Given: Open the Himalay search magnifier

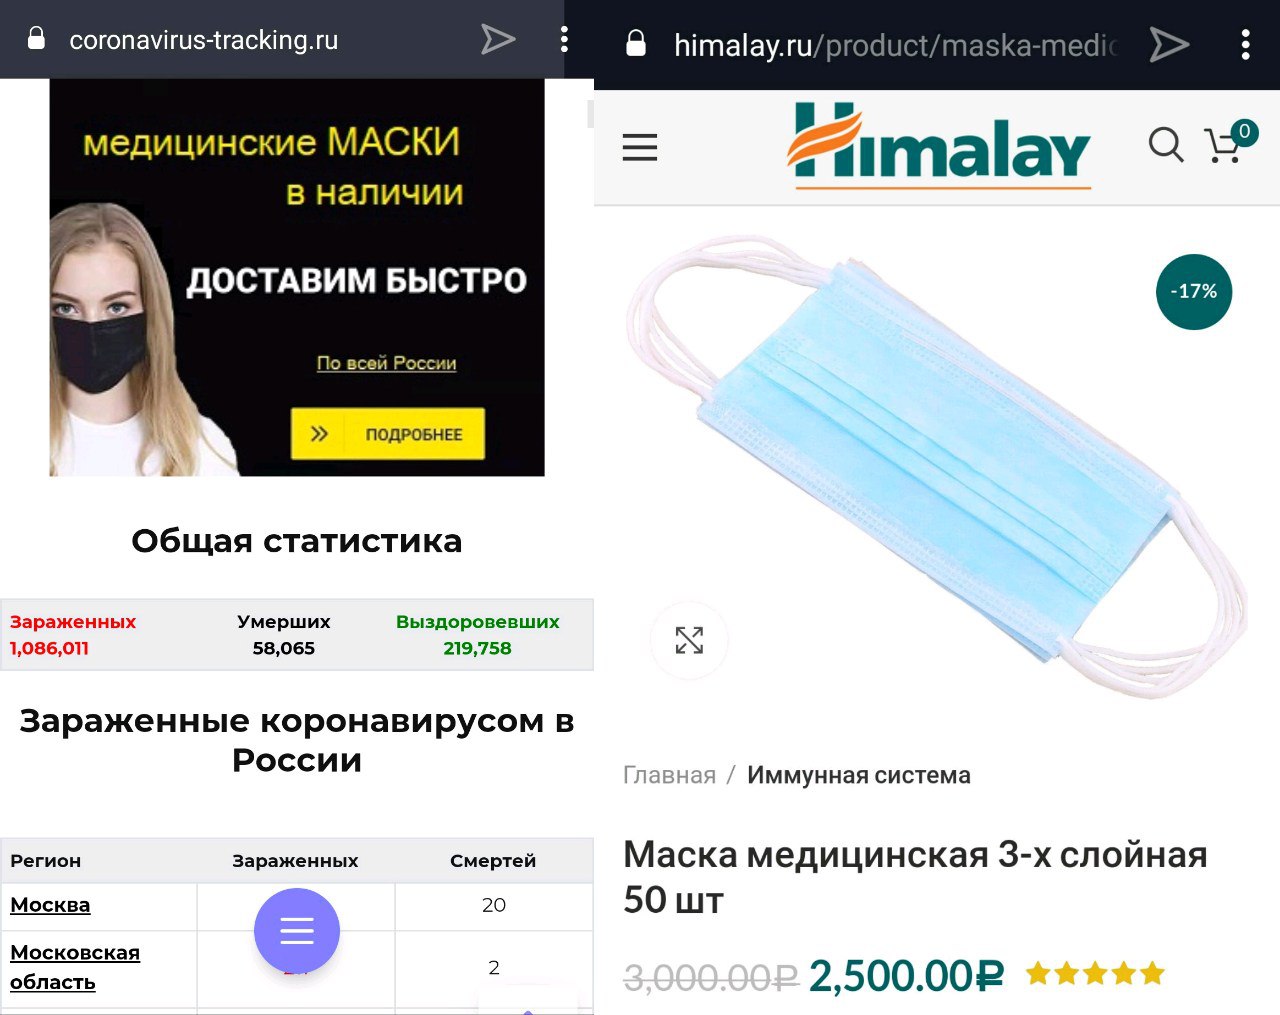Looking at the screenshot, I should (1165, 145).
